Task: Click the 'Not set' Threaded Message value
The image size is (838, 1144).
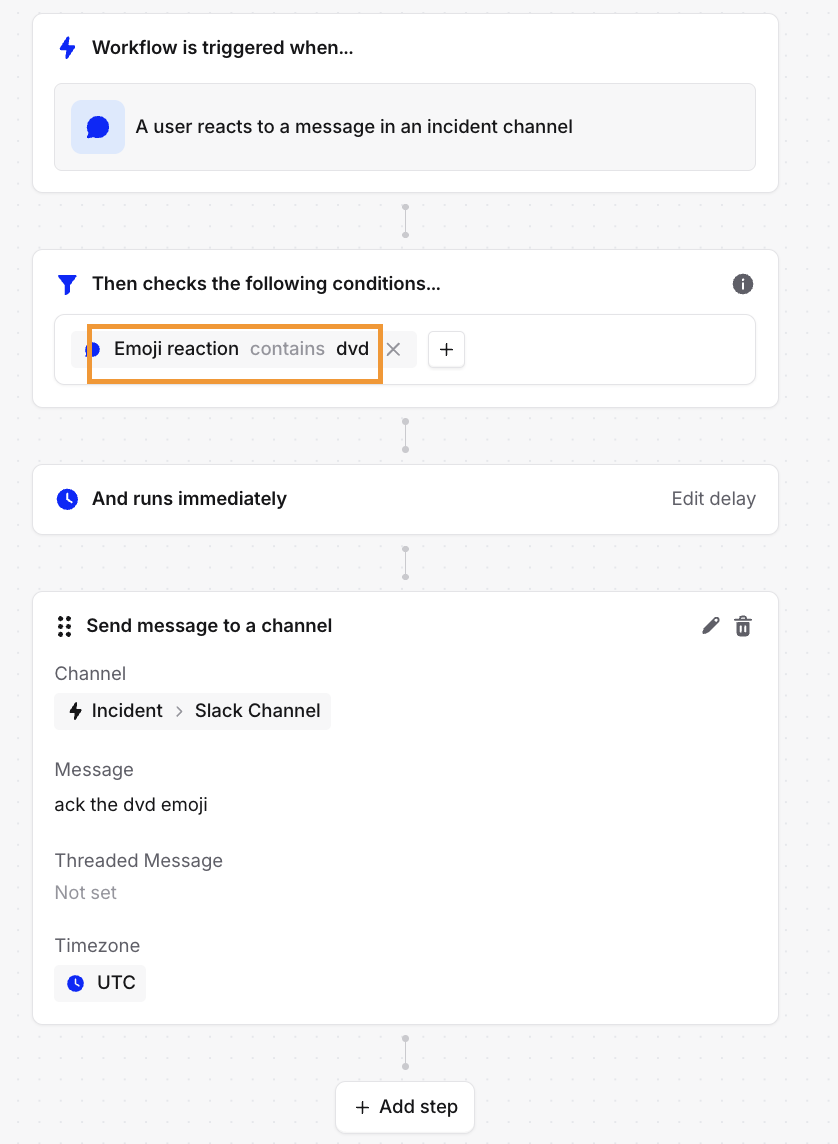Action: (86, 892)
